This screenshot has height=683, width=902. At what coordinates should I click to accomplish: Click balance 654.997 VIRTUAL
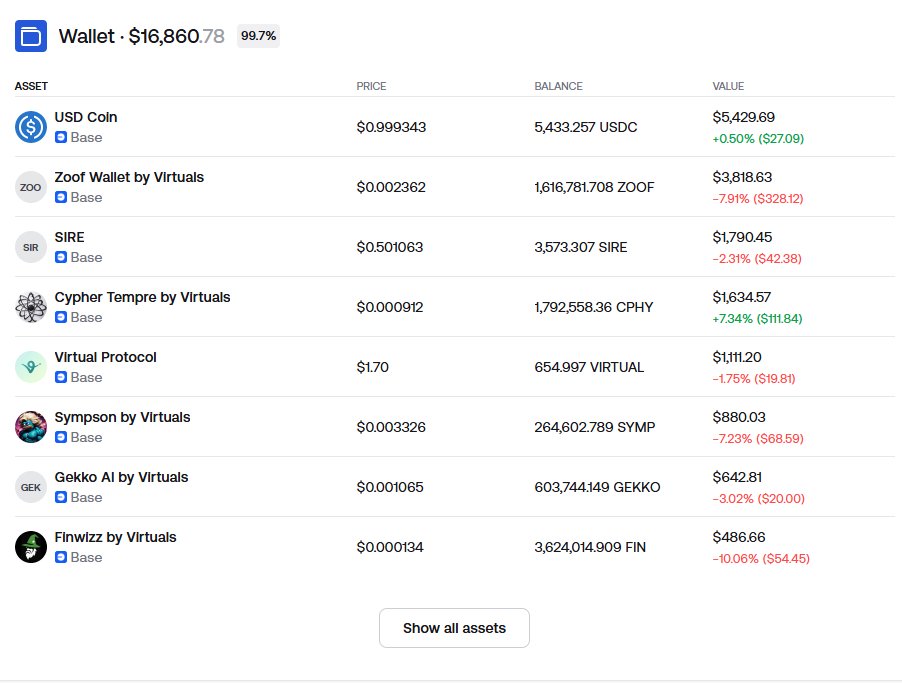point(589,367)
